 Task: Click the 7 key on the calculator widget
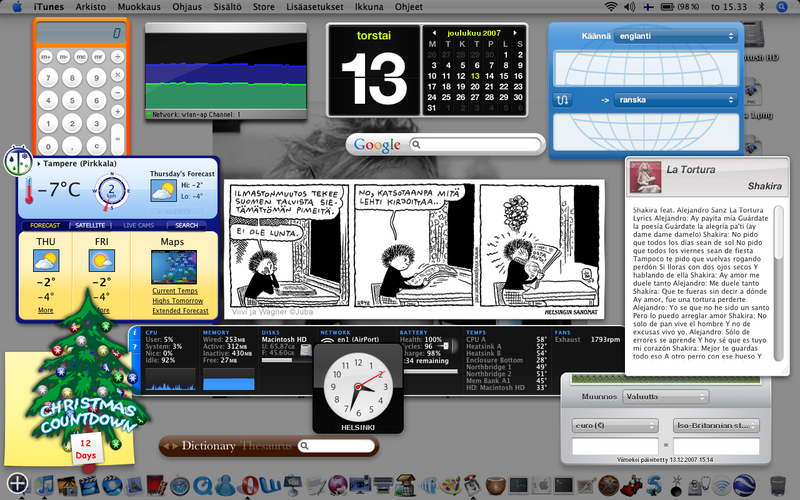(48, 78)
